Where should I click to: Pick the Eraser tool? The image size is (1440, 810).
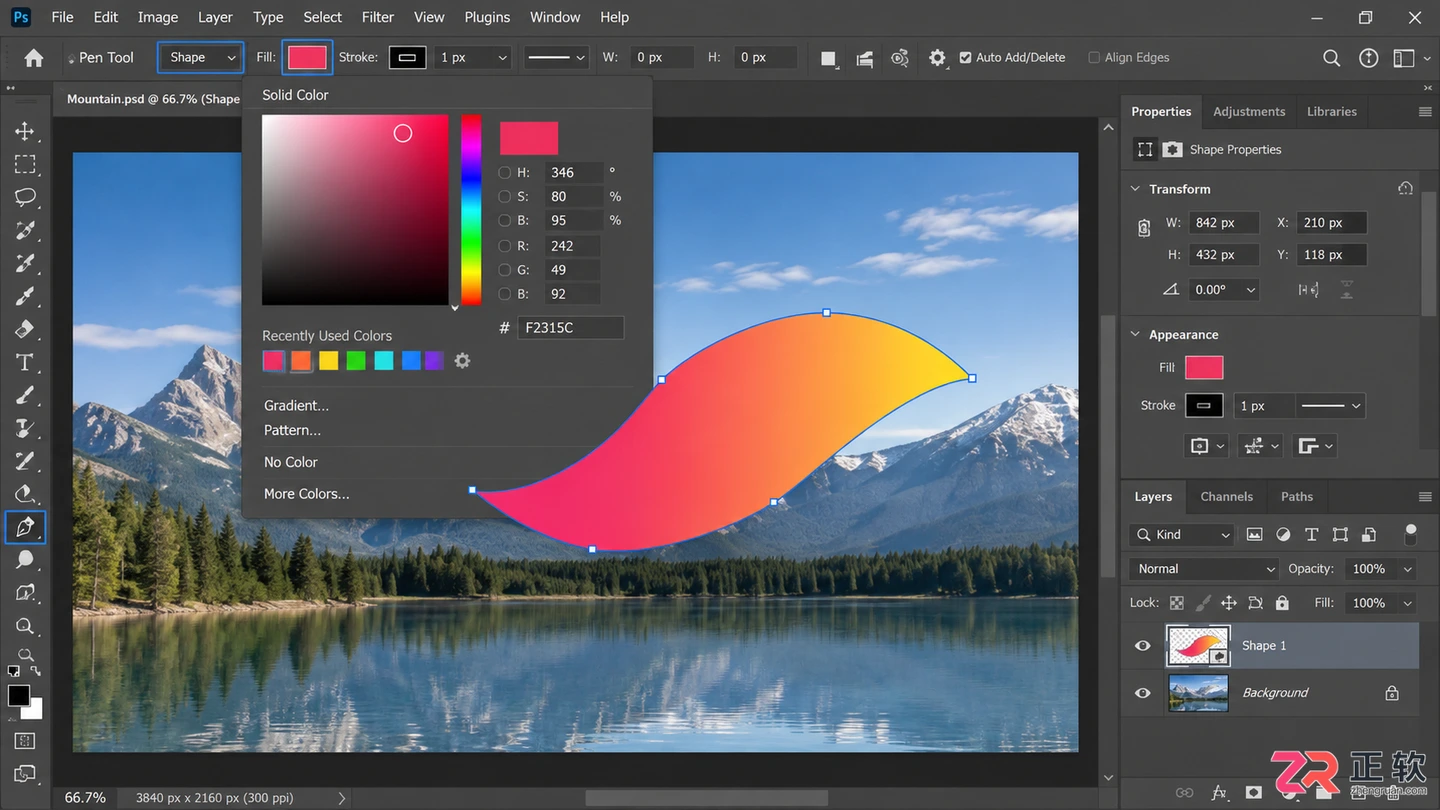[25, 329]
